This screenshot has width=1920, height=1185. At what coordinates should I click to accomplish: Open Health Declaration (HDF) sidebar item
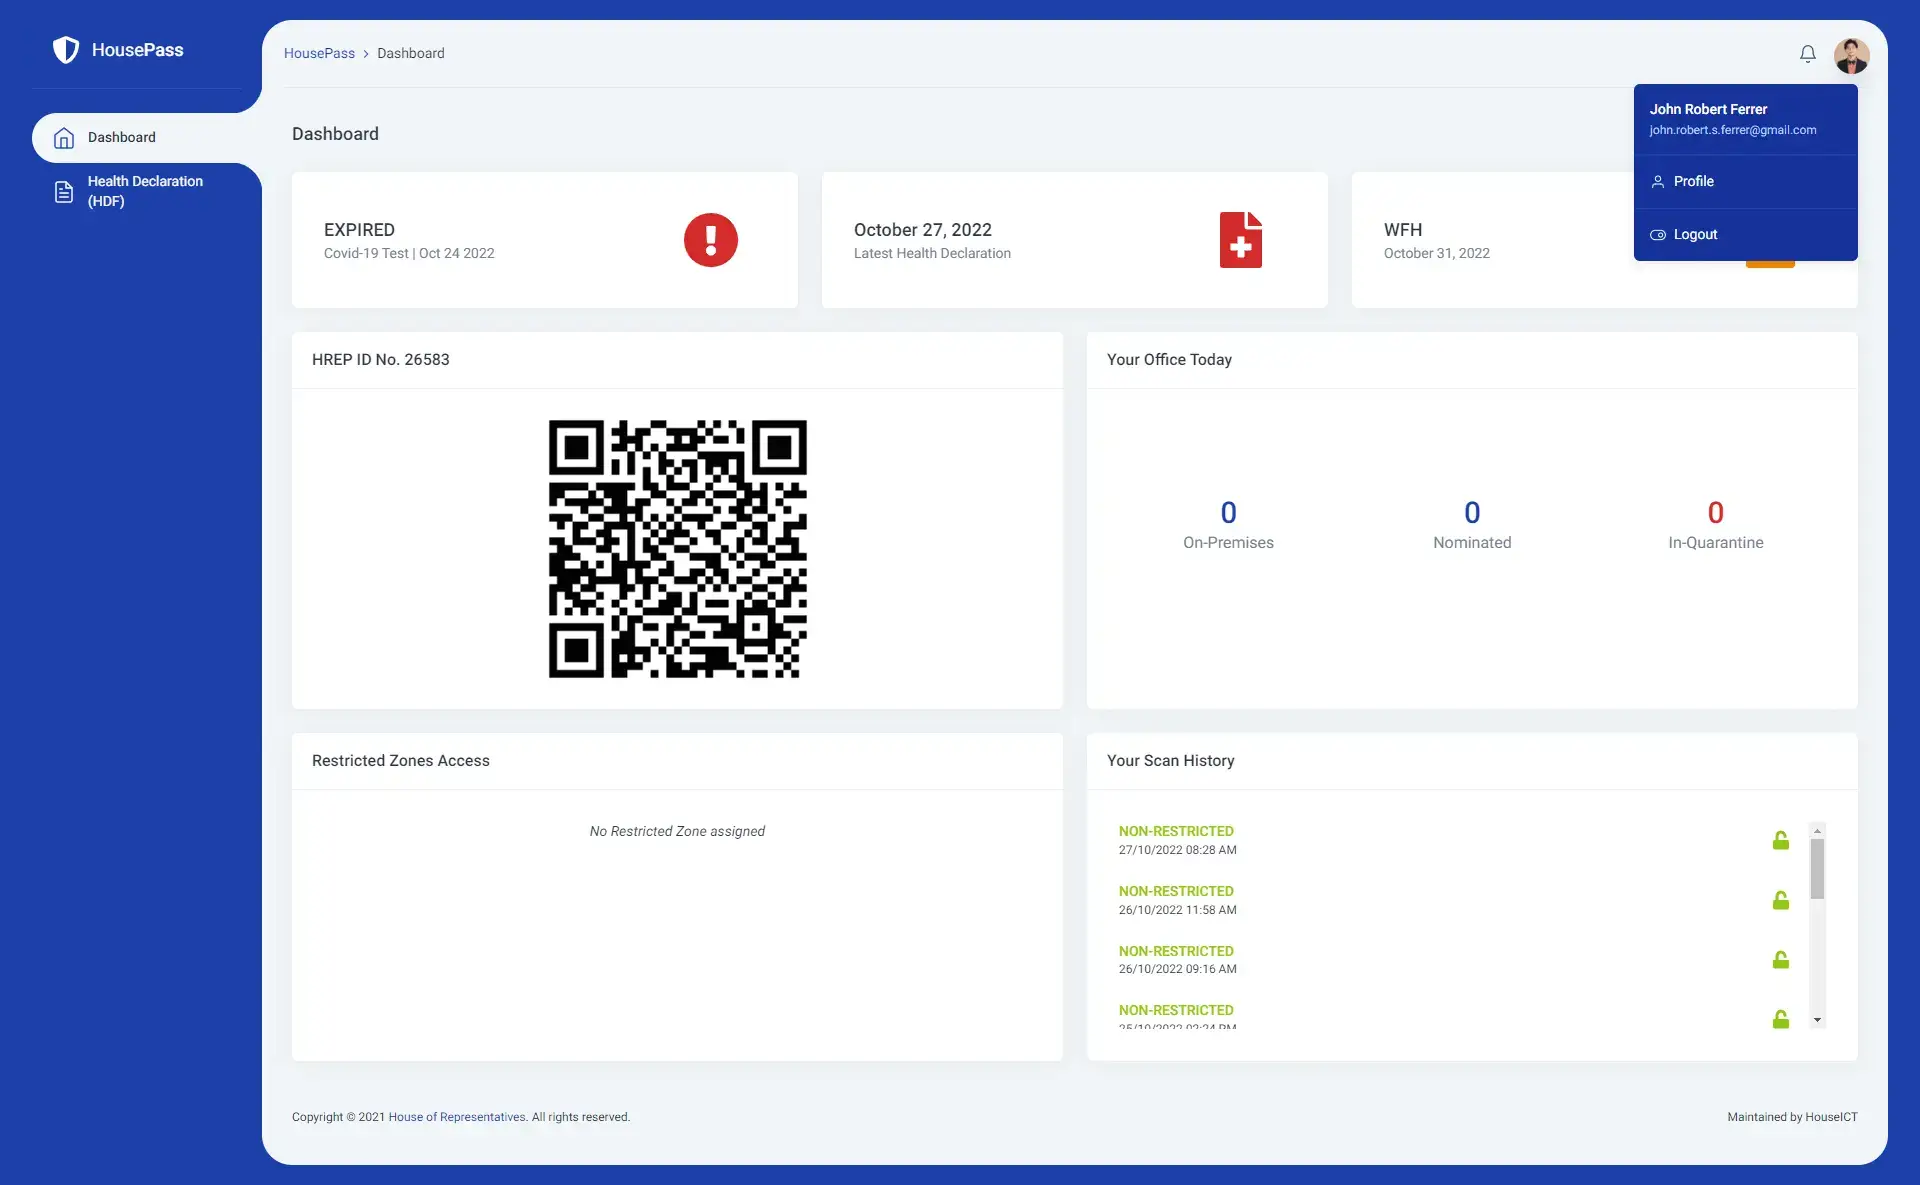[x=145, y=191]
